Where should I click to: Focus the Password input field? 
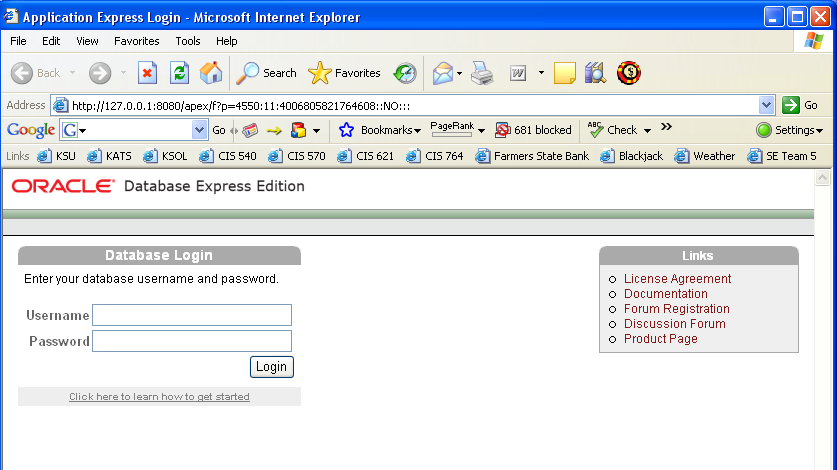192,341
